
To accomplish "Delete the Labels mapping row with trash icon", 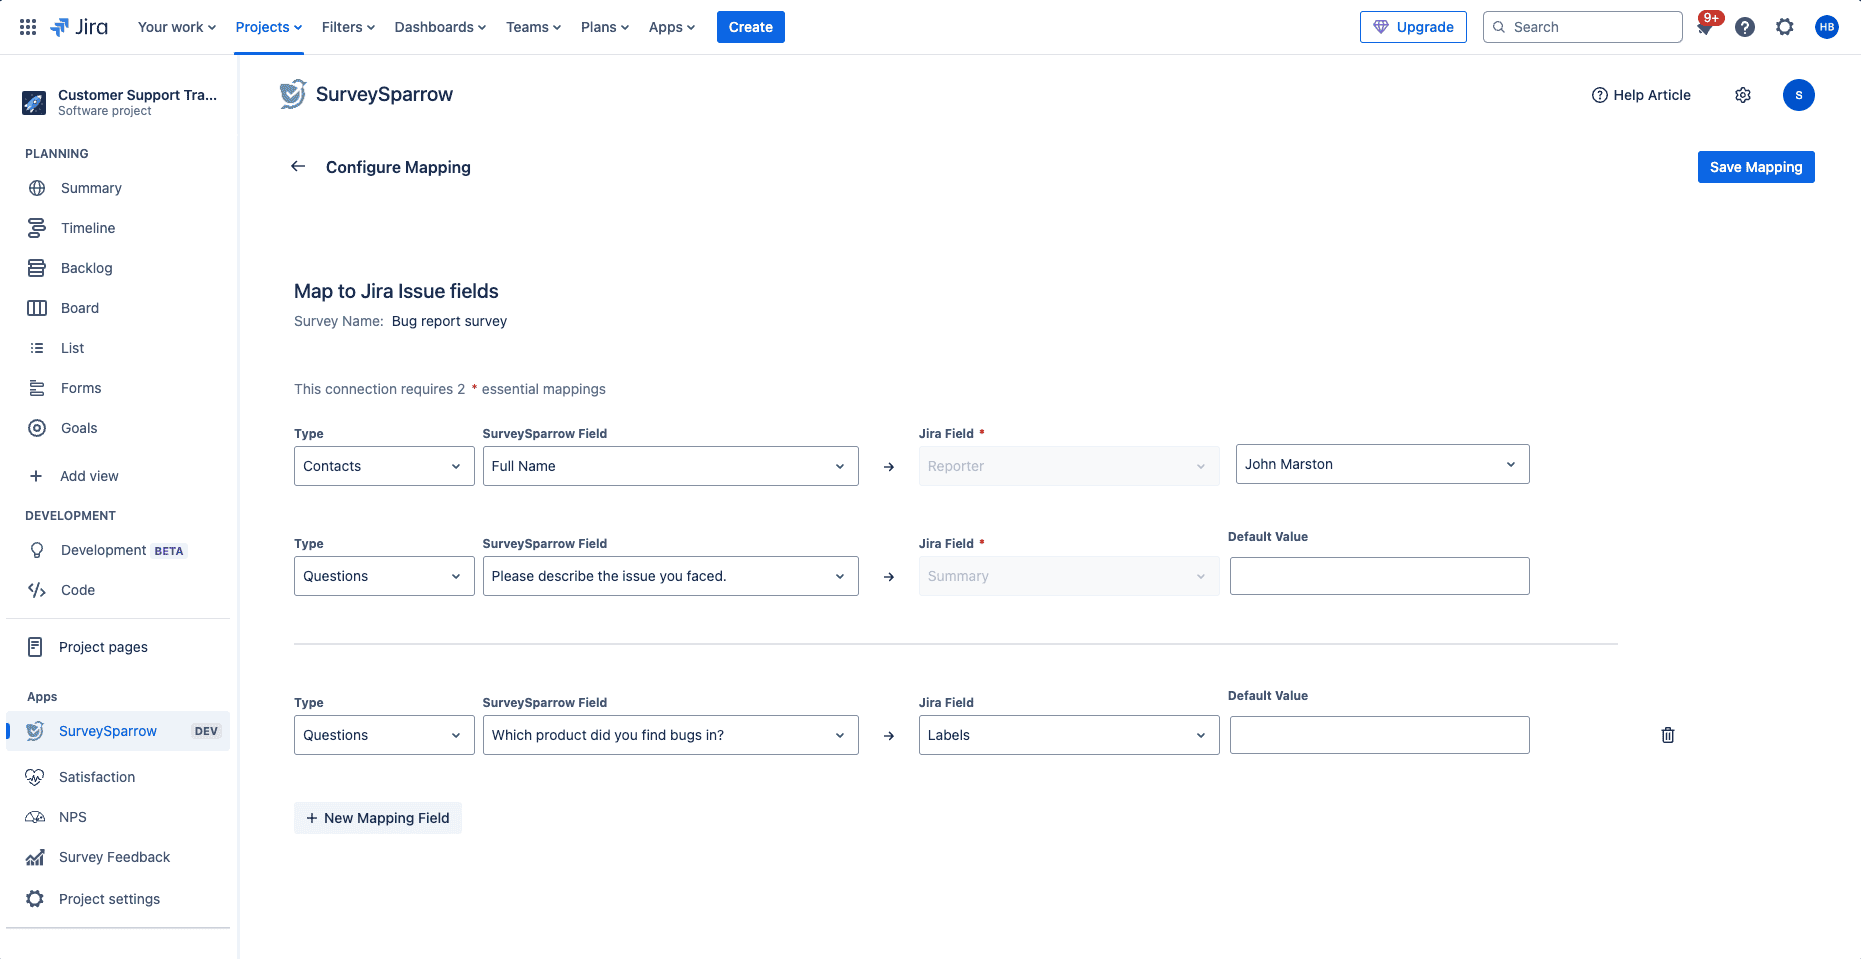I will (x=1667, y=735).
